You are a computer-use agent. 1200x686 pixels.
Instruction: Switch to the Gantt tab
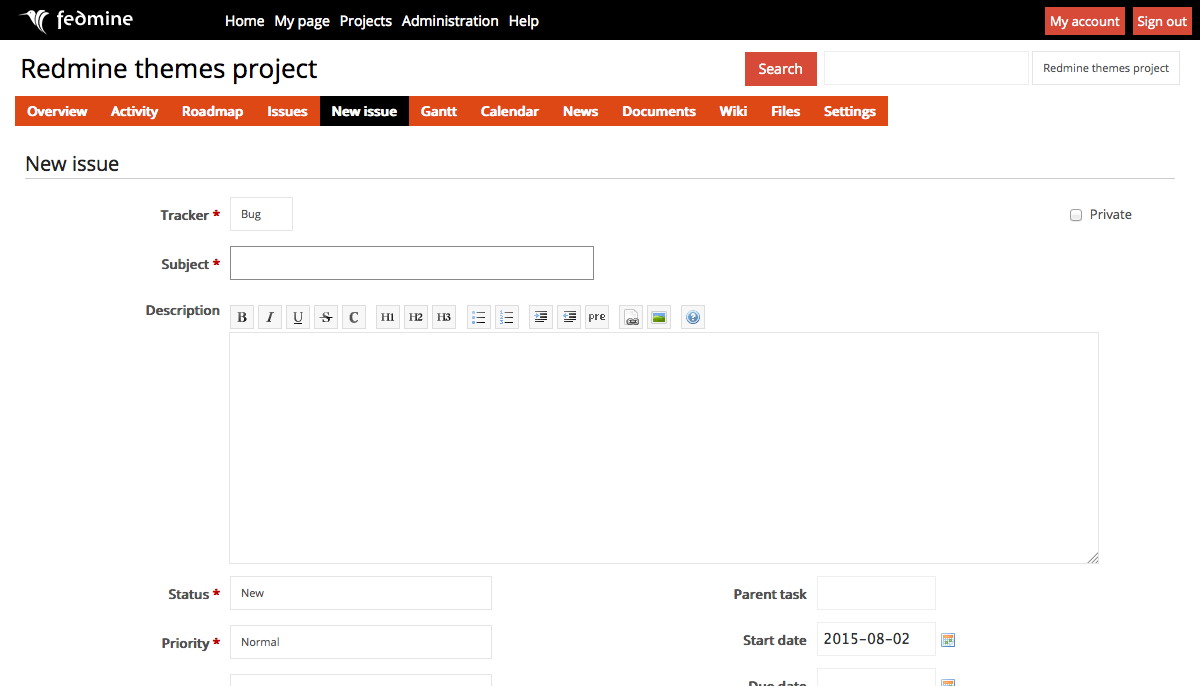(x=439, y=111)
